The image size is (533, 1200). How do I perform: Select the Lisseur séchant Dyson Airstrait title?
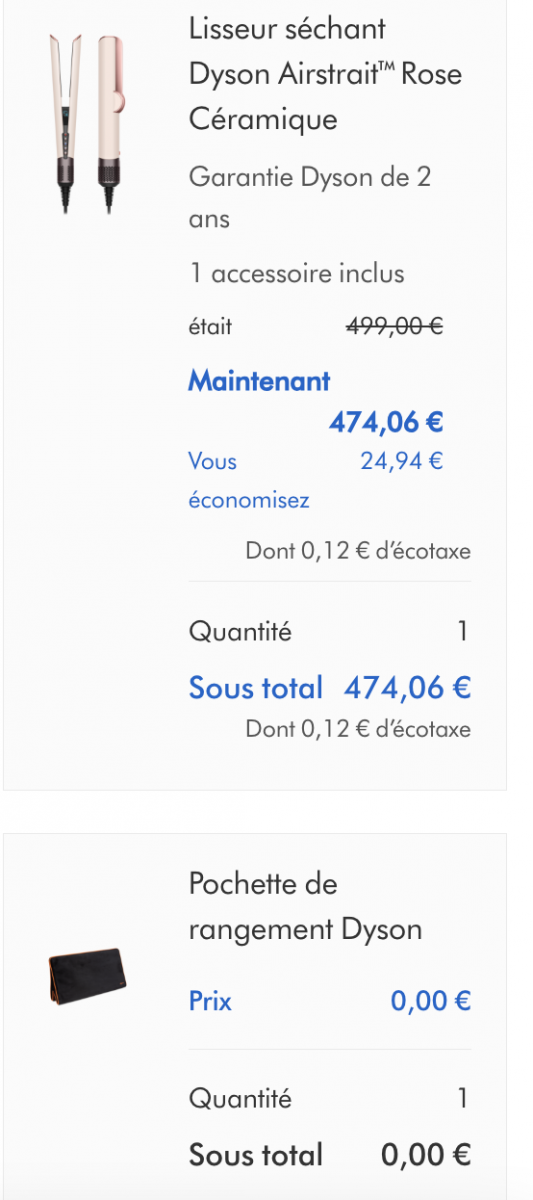pos(326,74)
